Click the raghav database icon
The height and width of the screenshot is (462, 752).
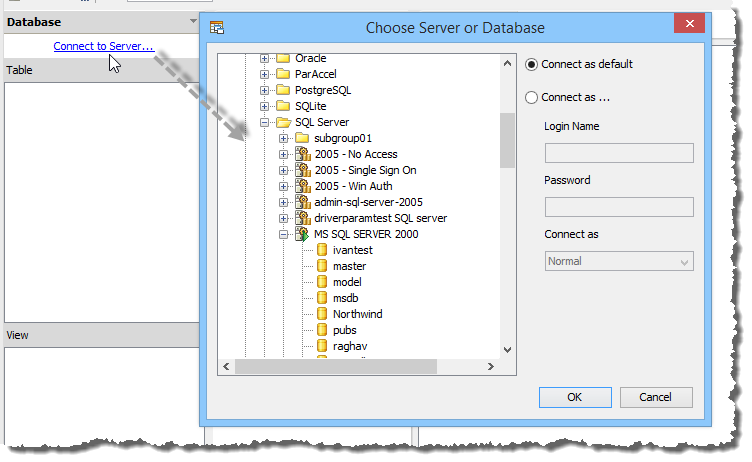(322, 346)
